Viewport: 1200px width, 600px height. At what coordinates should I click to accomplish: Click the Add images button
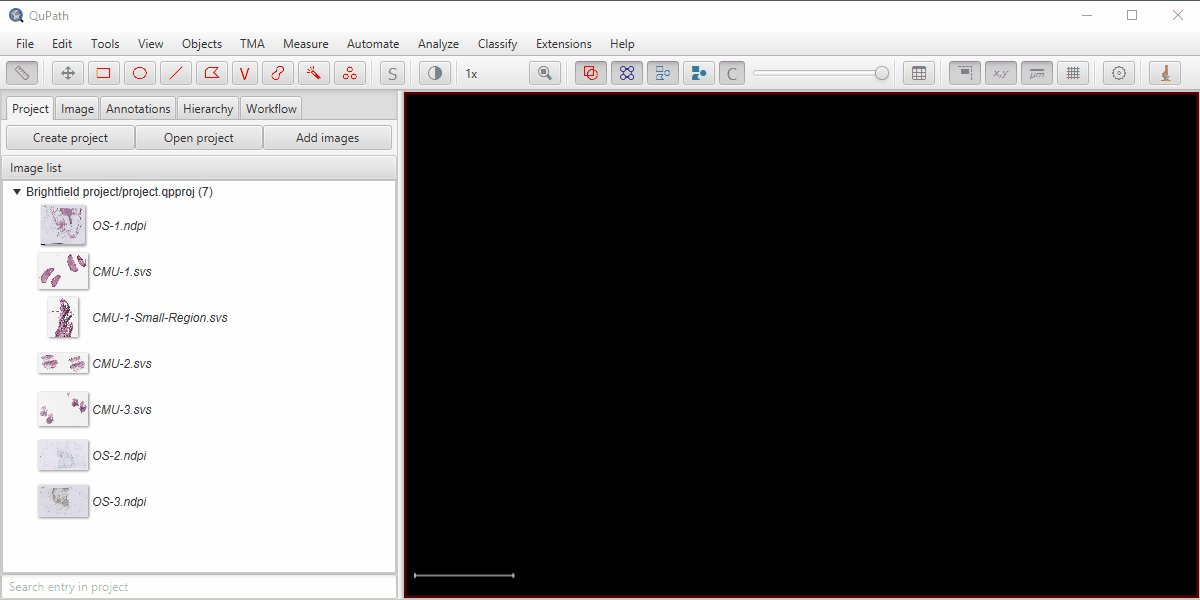click(328, 138)
